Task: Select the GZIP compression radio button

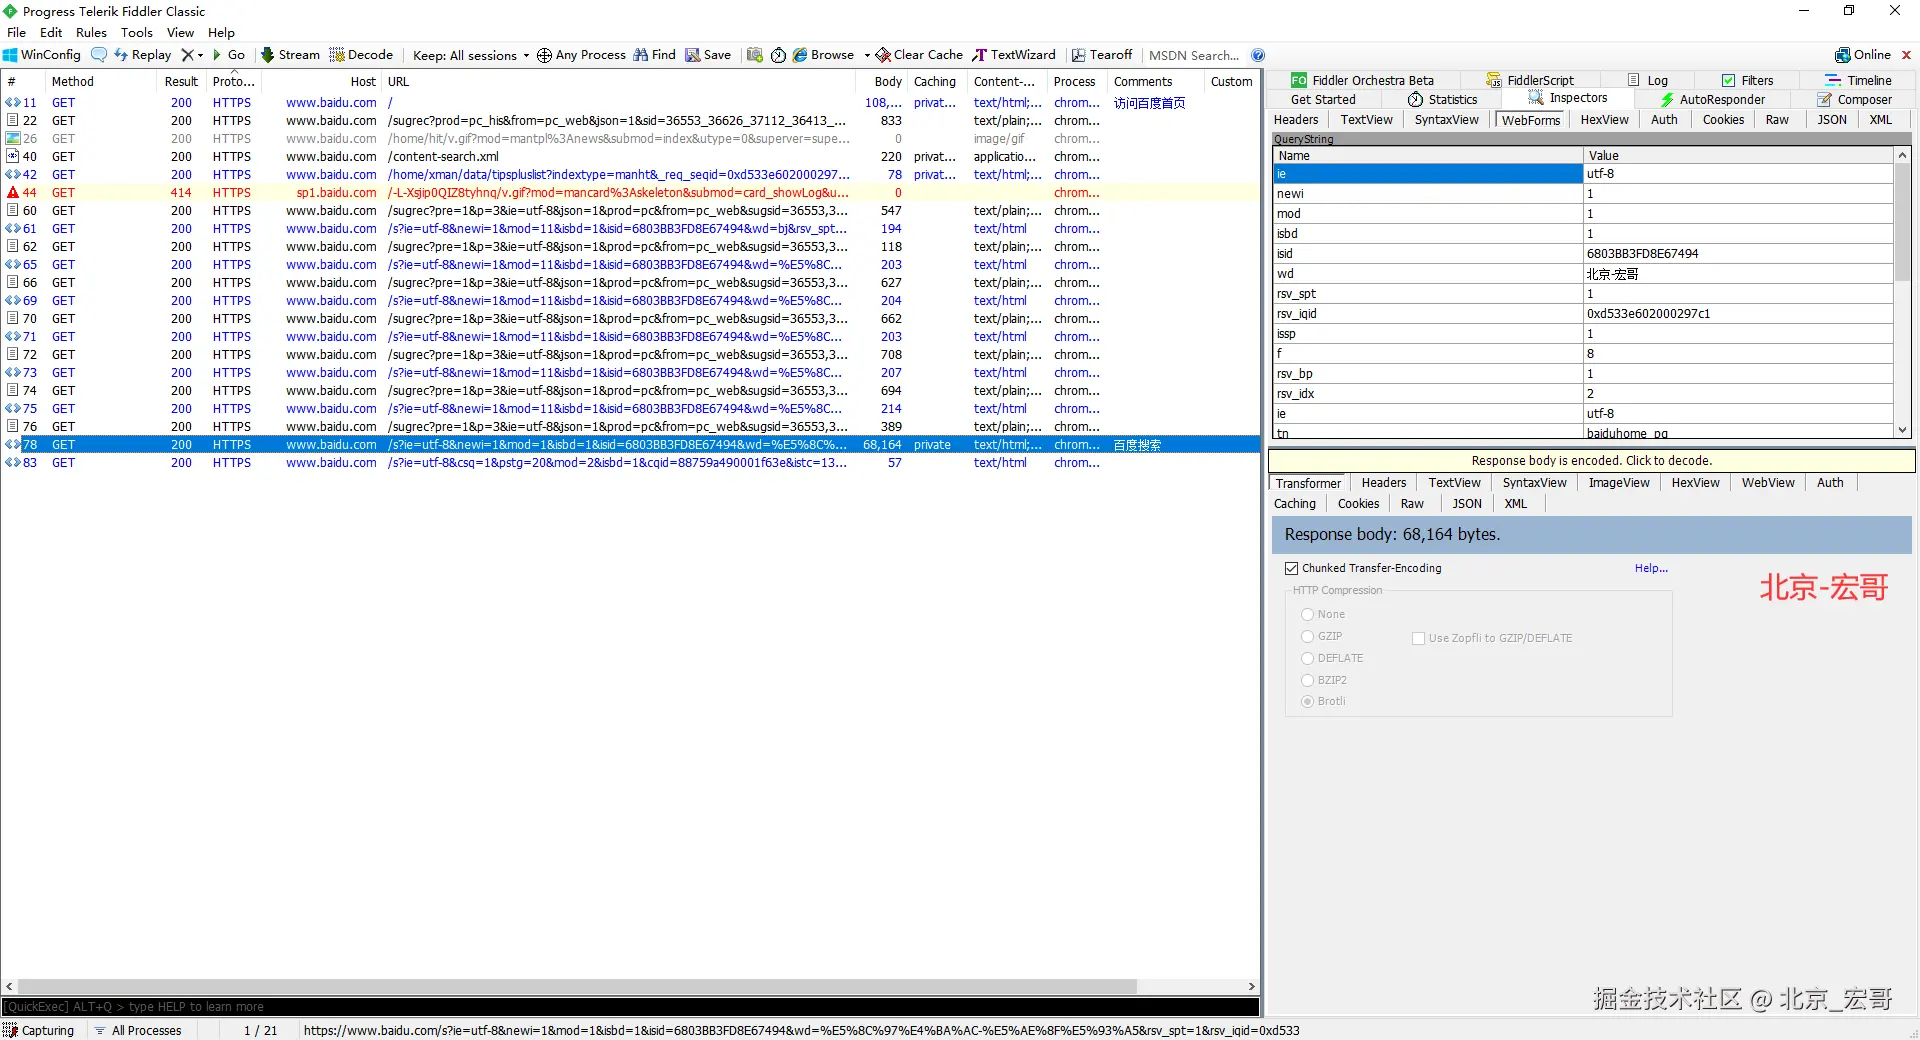Action: click(x=1307, y=636)
